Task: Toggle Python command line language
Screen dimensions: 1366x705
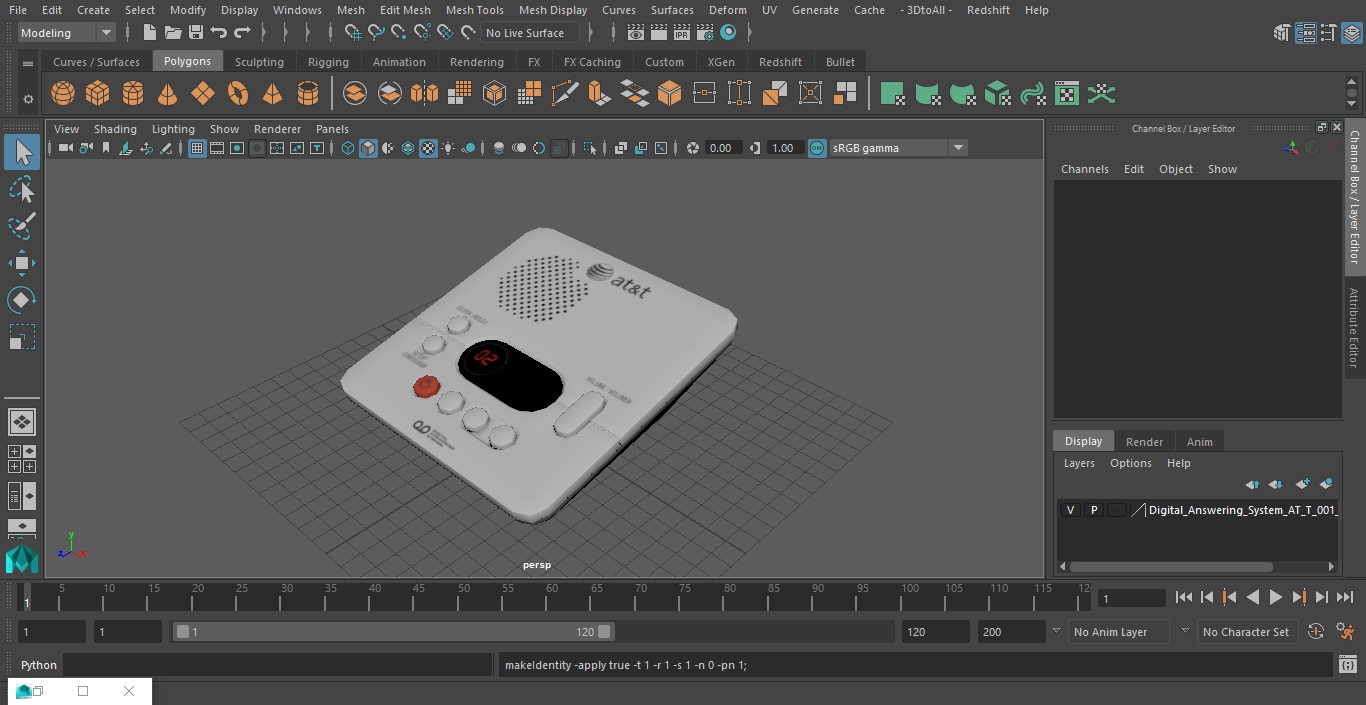Action: click(39, 665)
